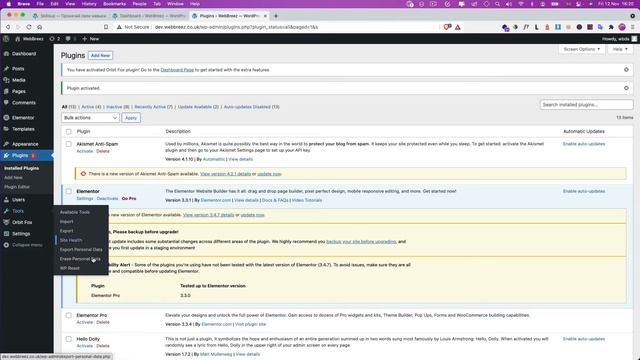Click the Brave Shields icon
This screenshot has height=360, width=640.
[447, 27]
